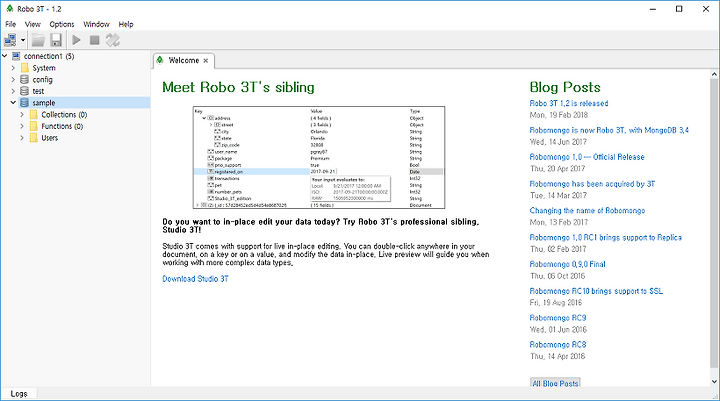Click the Connect to MongoDB toolbar icon
The height and width of the screenshot is (401, 720).
10,40
